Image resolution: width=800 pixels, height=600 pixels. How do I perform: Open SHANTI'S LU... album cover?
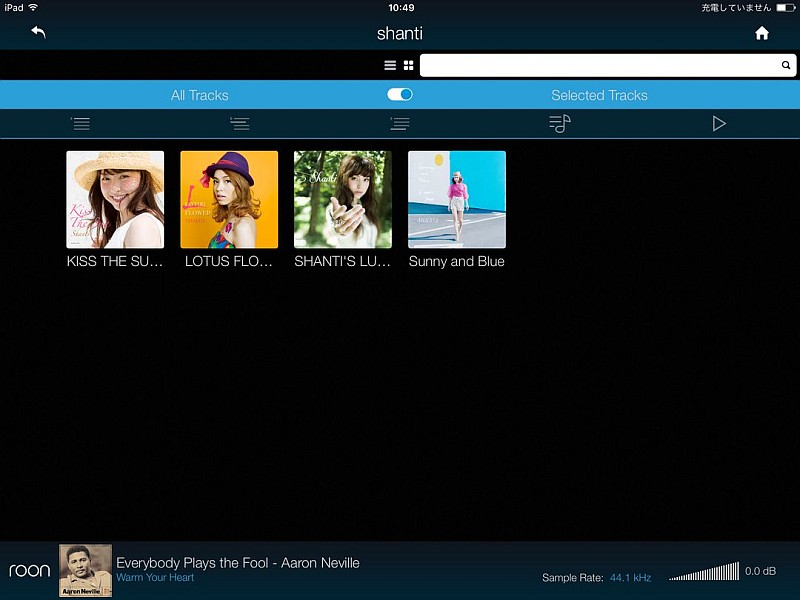coord(343,199)
